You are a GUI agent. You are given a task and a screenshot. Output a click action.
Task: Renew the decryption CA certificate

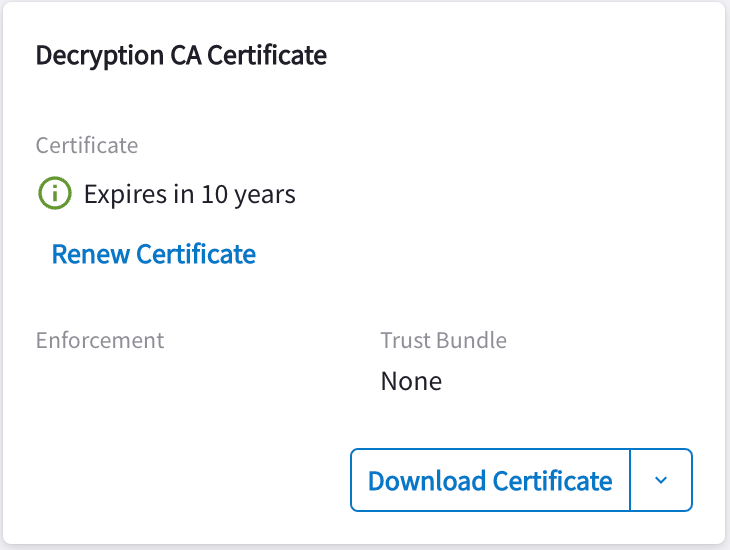pyautogui.click(x=153, y=254)
